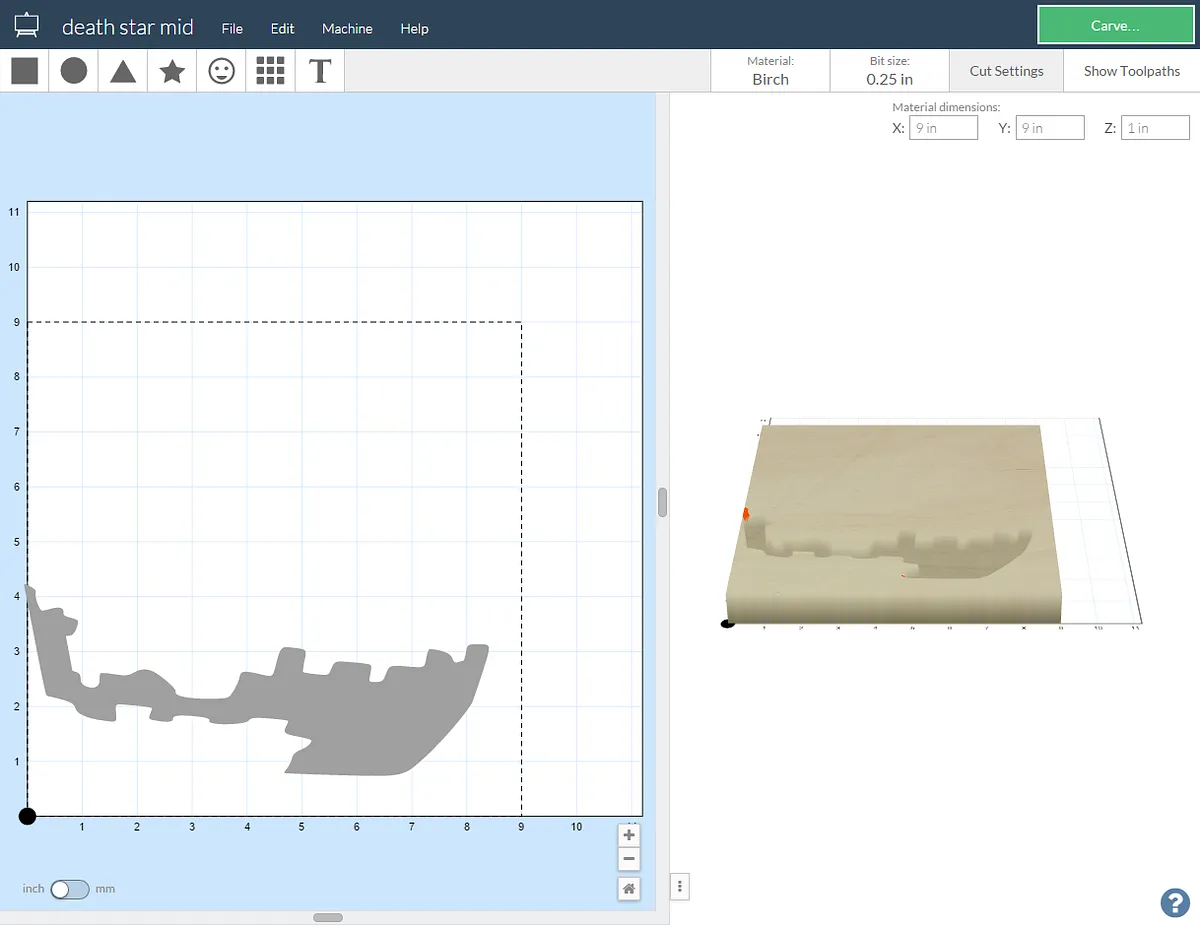The width and height of the screenshot is (1200, 925).
Task: Zoom out on the canvas
Action: click(x=629, y=859)
